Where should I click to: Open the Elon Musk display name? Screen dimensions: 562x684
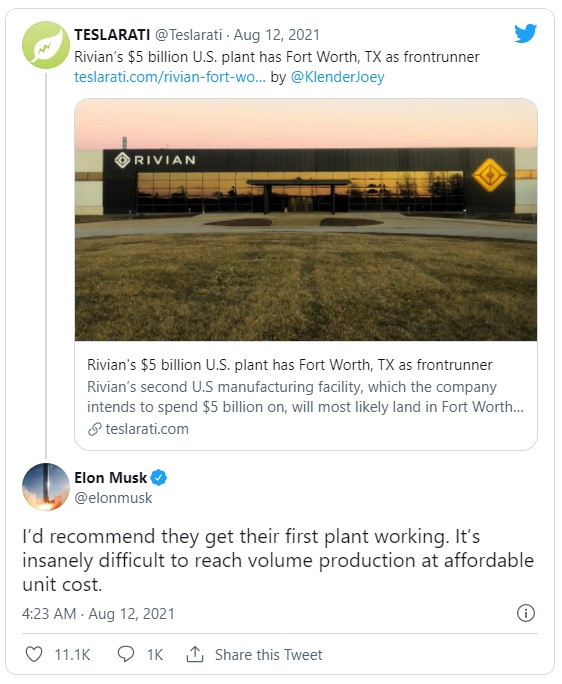click(x=110, y=478)
